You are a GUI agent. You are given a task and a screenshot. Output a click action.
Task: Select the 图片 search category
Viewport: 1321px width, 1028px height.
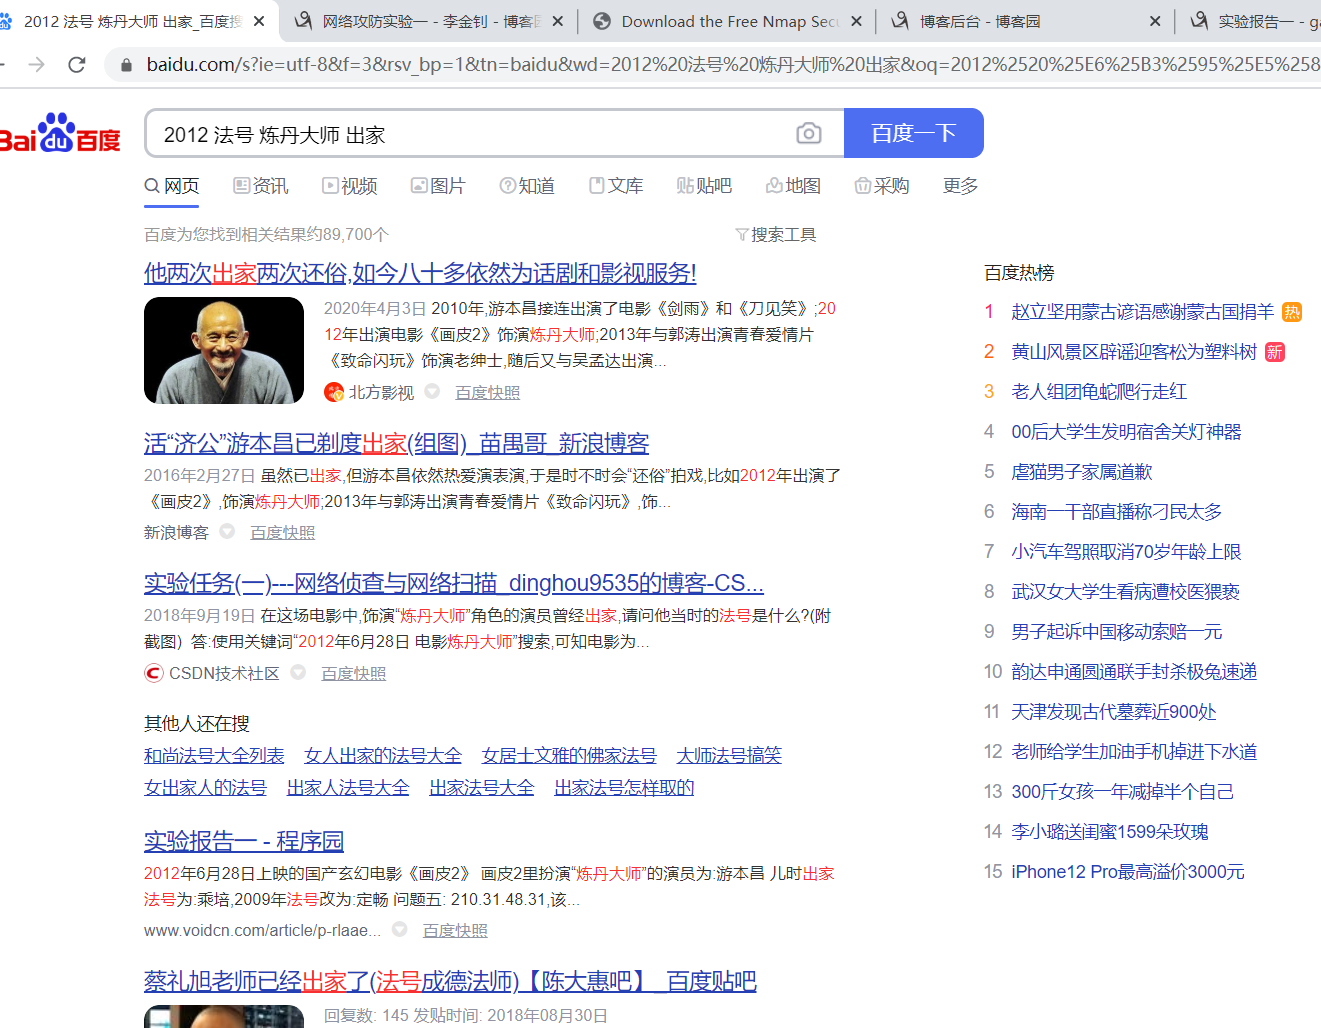[x=438, y=186]
